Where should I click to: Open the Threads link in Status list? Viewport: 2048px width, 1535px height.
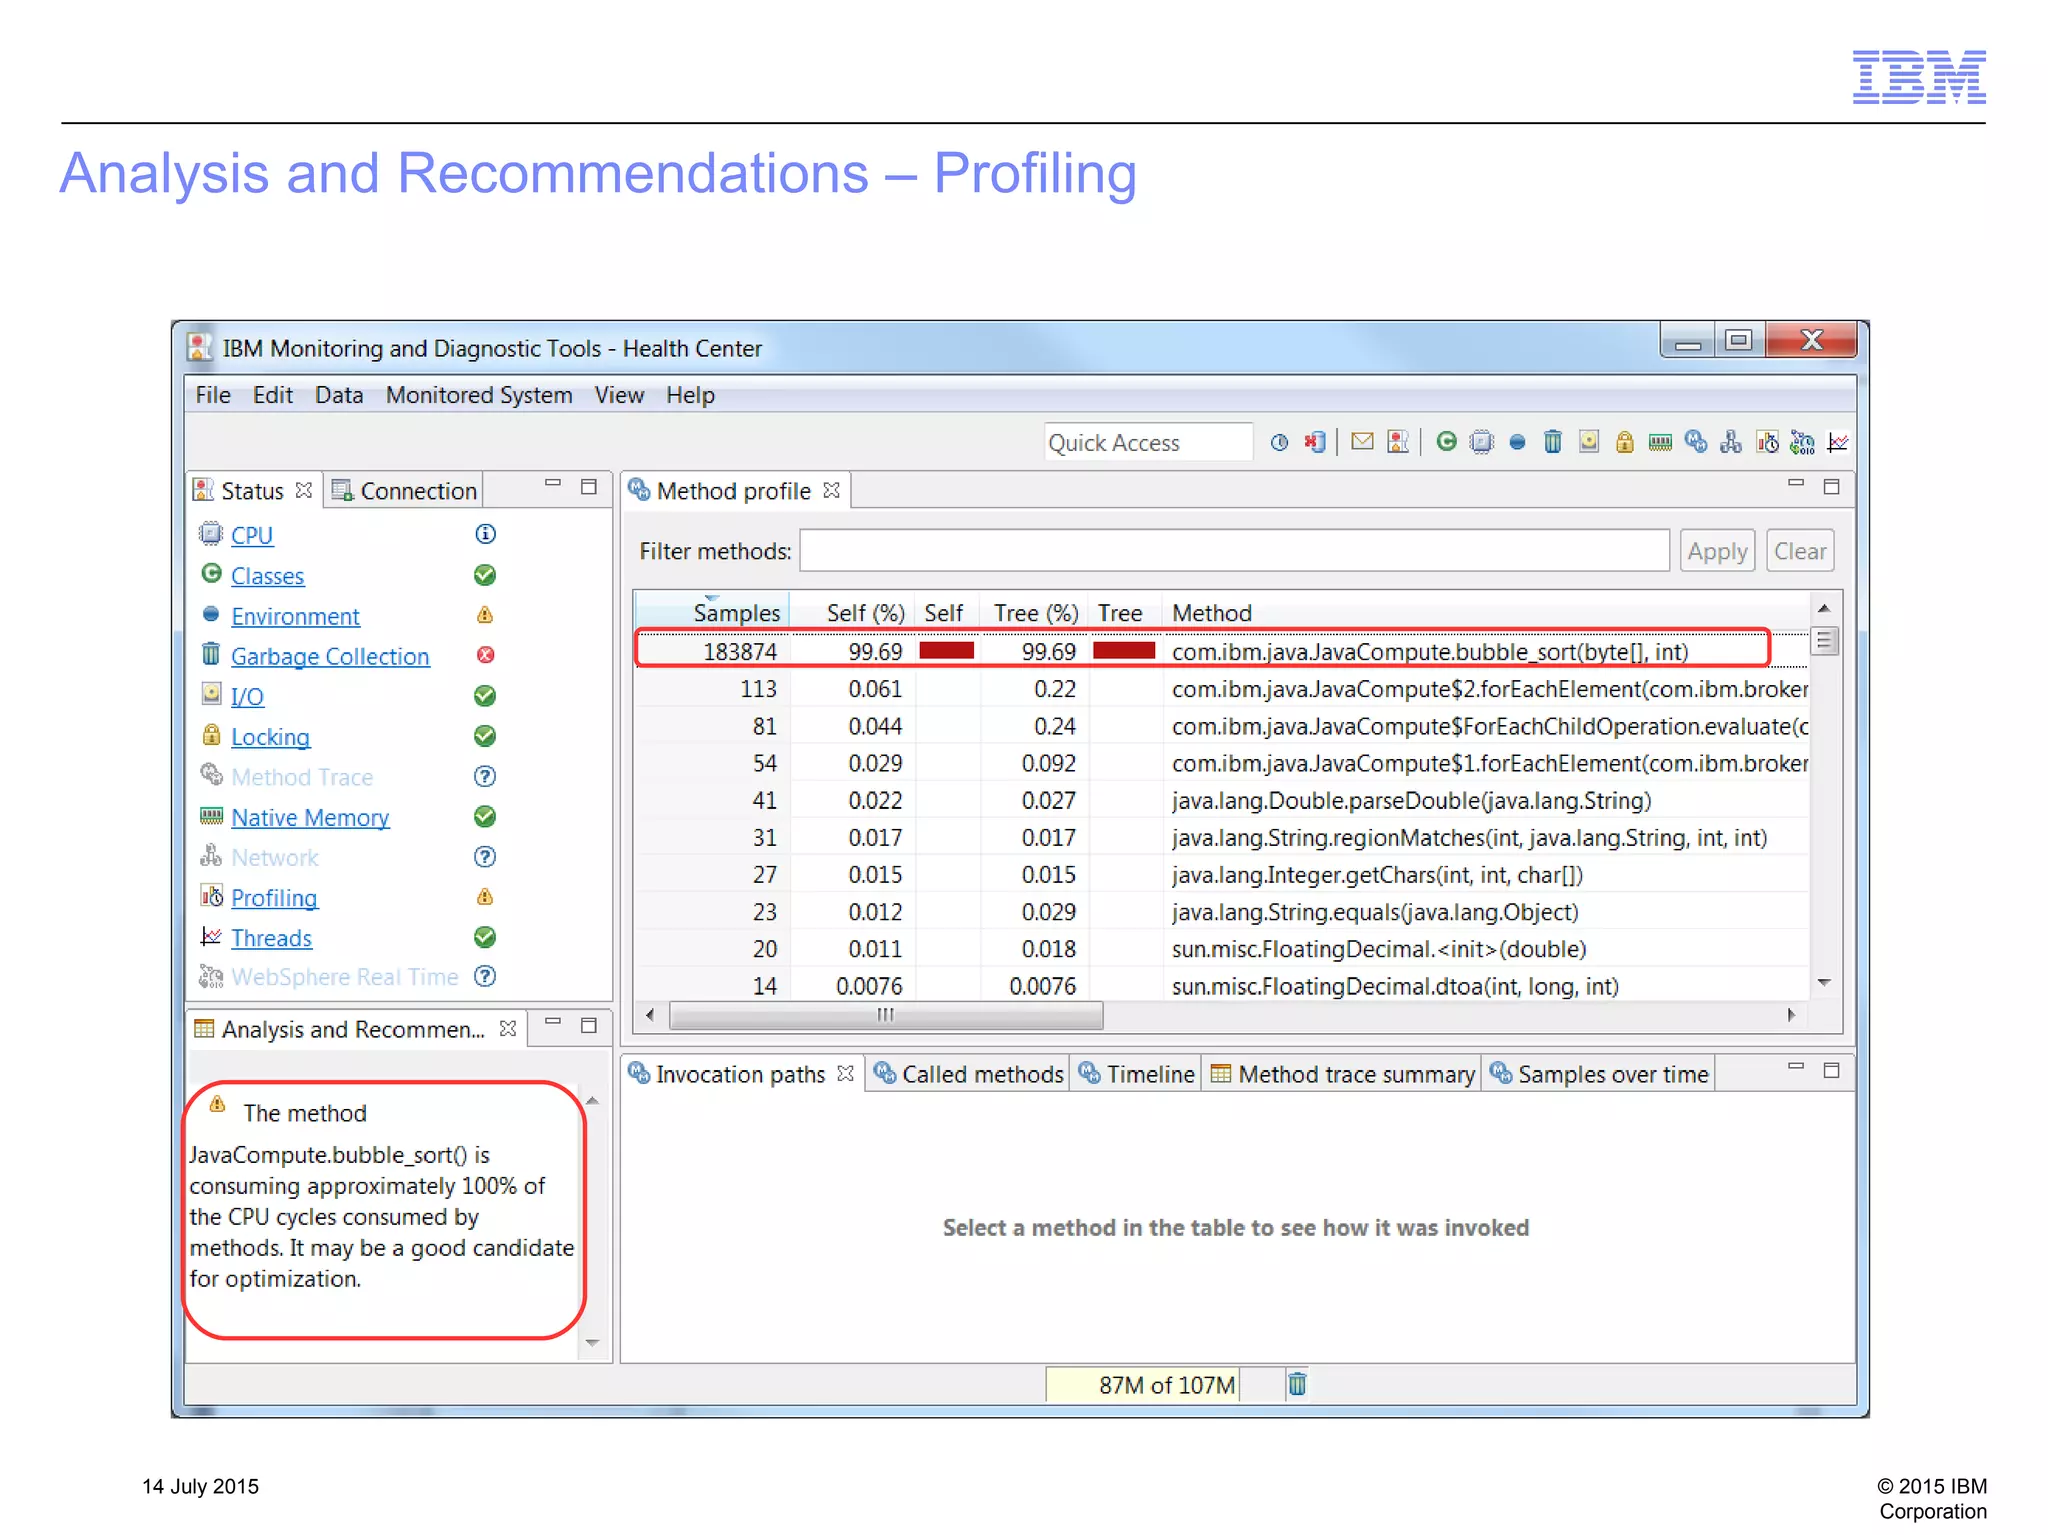pos(271,938)
